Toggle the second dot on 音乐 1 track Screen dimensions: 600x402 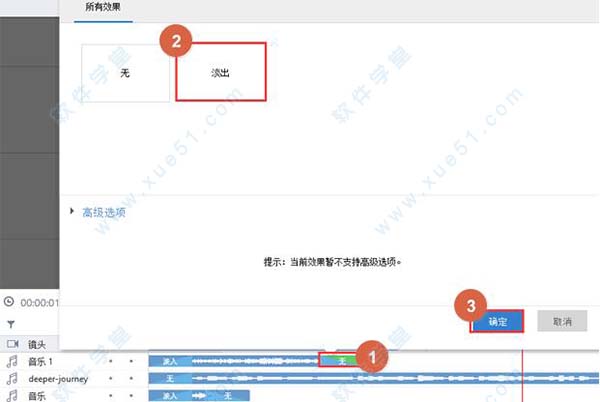pyautogui.click(x=130, y=361)
